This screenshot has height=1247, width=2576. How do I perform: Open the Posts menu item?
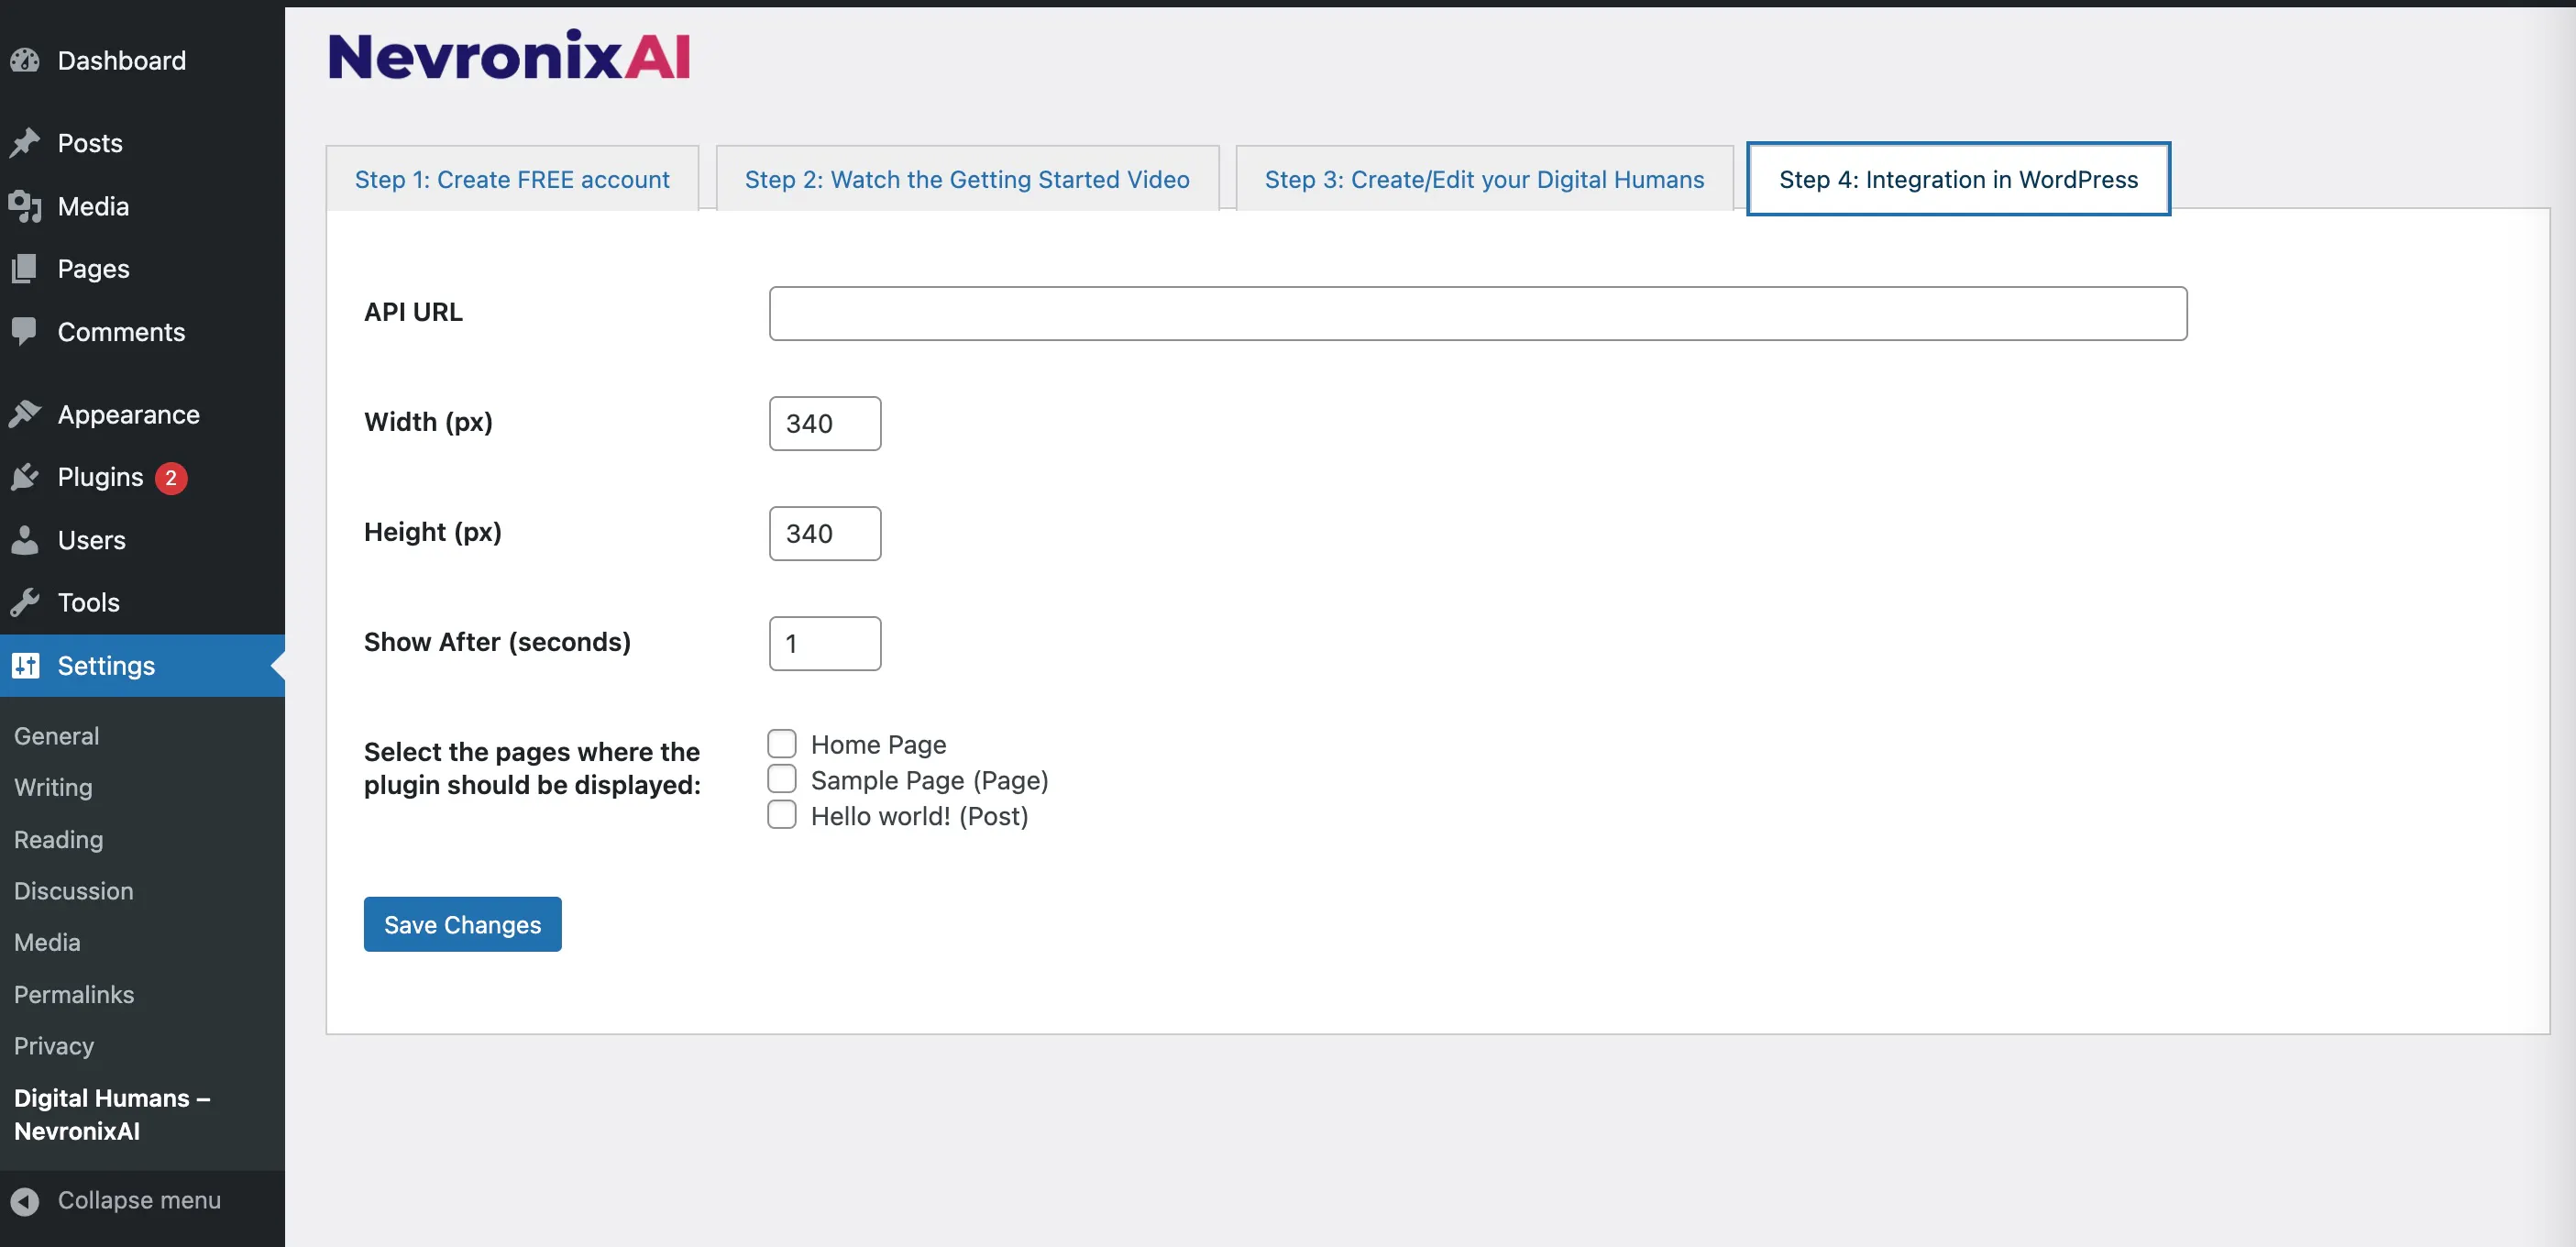[142, 143]
